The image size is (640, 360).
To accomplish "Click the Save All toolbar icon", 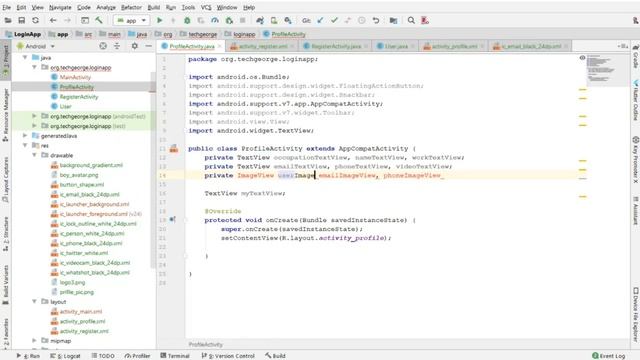I will pyautogui.click(x=22, y=20).
